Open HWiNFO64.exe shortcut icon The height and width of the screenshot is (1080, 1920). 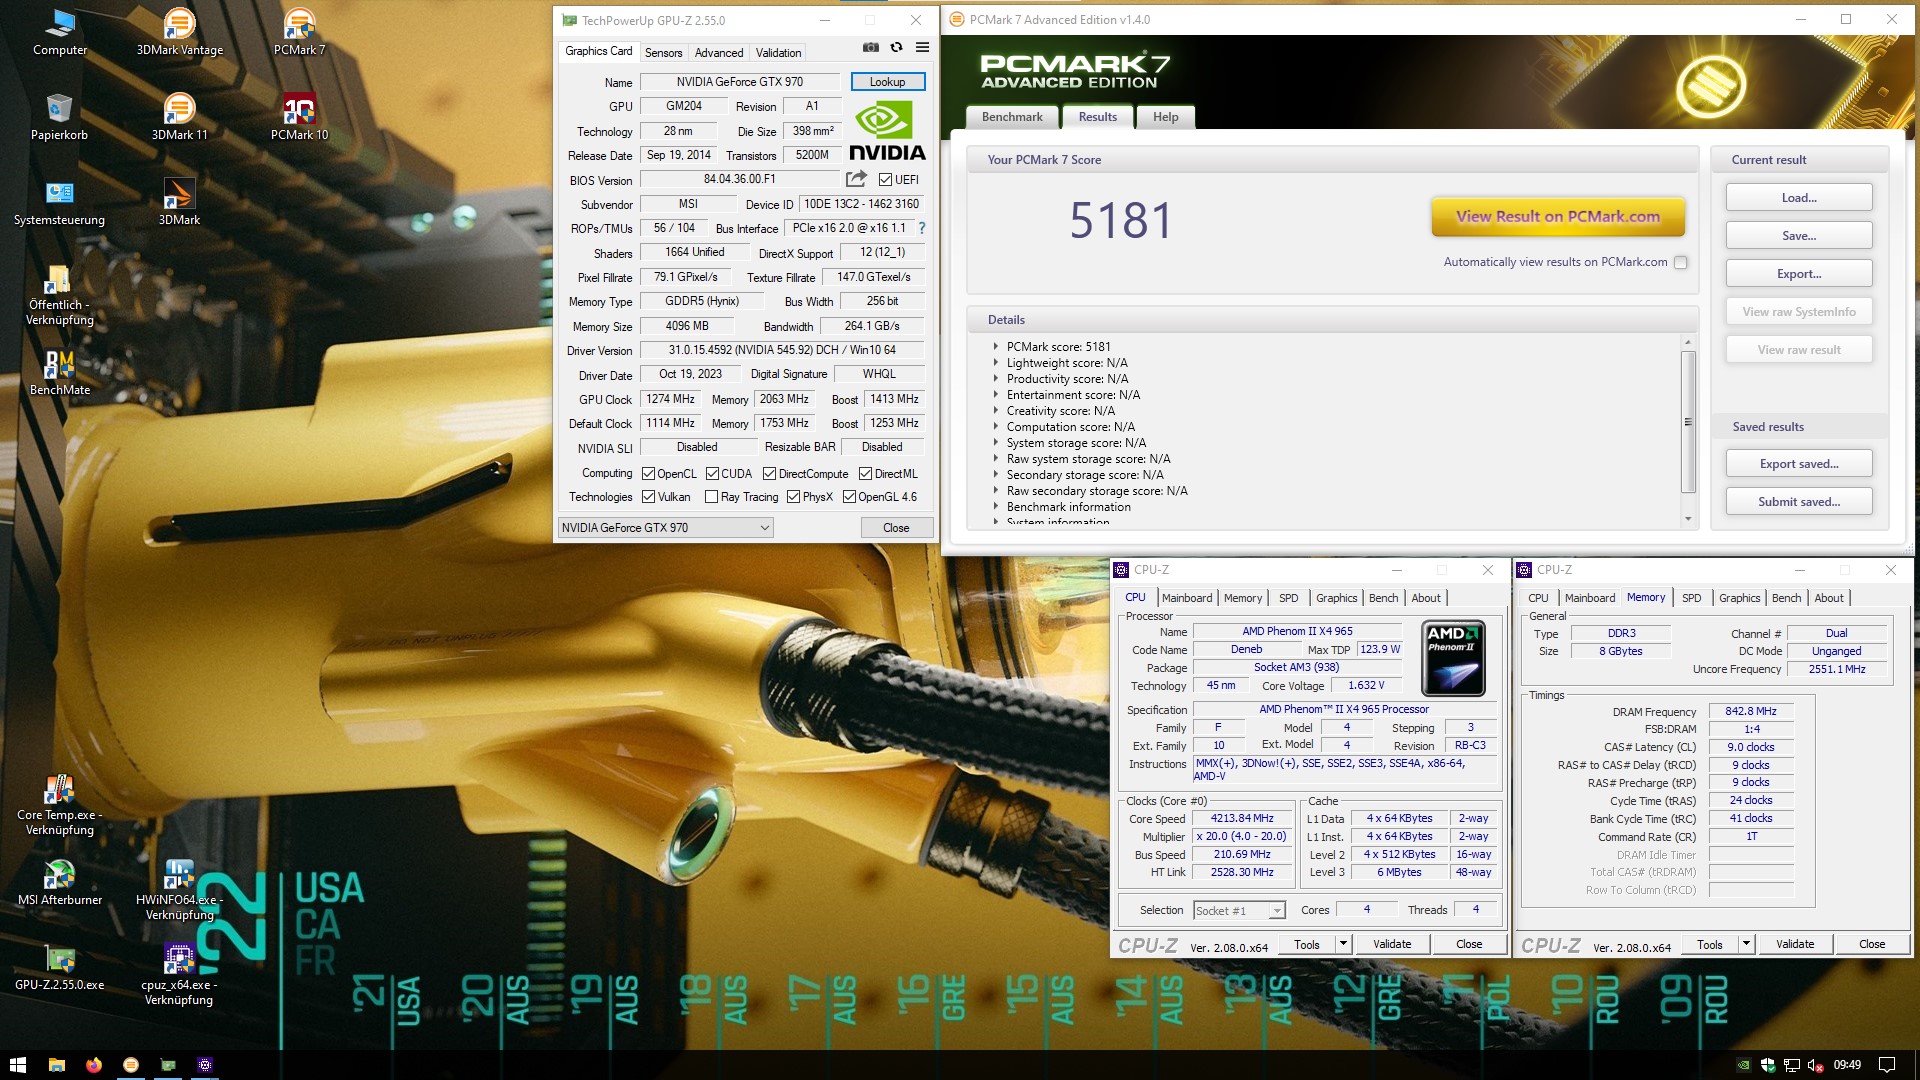179,890
